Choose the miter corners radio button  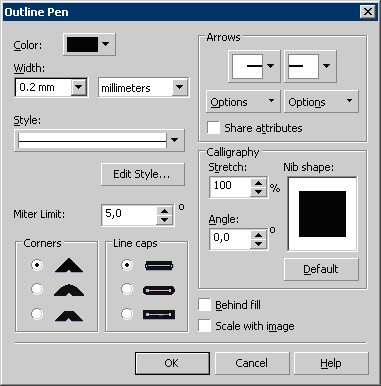coord(37,265)
